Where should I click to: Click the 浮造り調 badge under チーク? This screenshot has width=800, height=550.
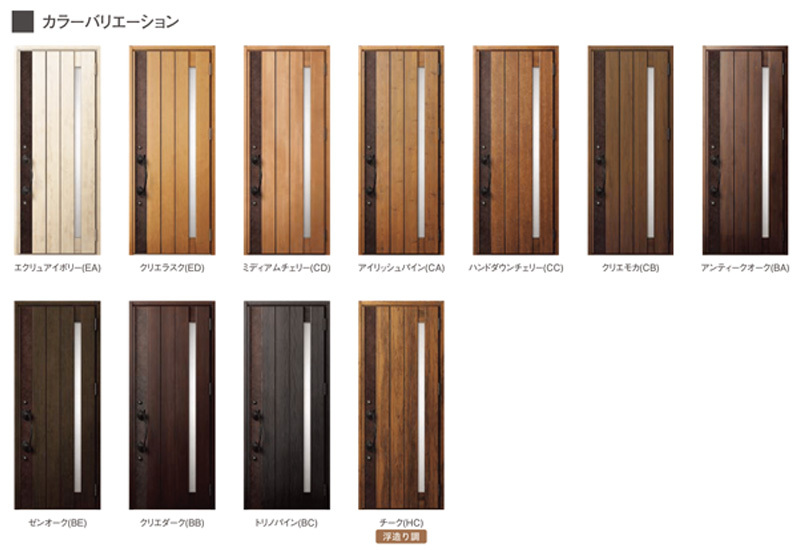click(x=401, y=537)
